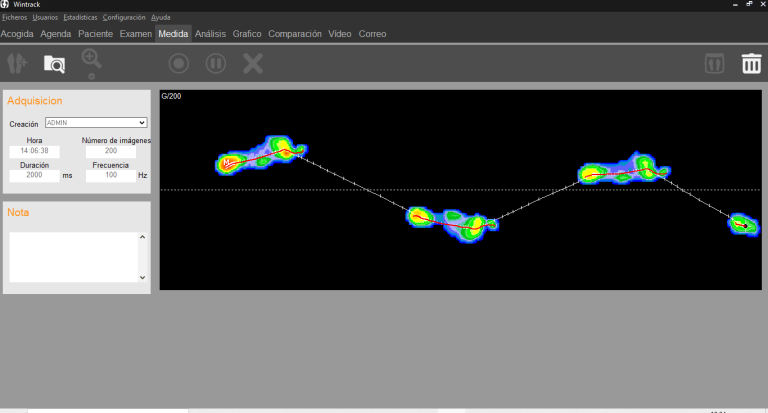Select the Comparación tab

tap(295, 34)
